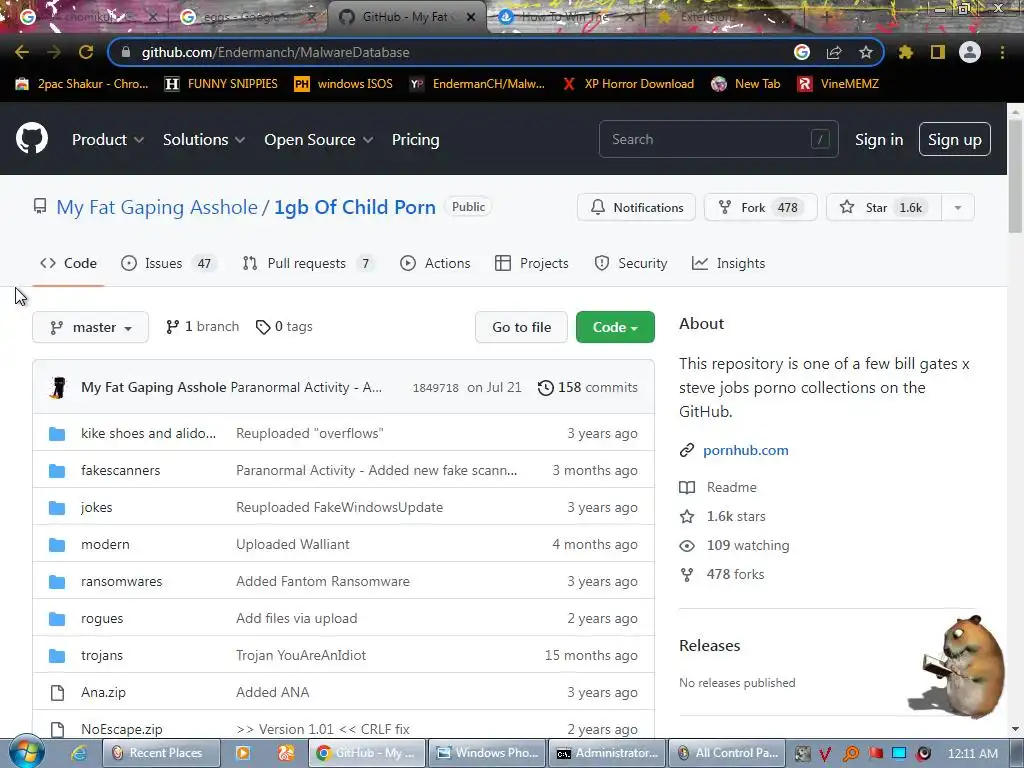Open the Security tab

[x=631, y=263]
